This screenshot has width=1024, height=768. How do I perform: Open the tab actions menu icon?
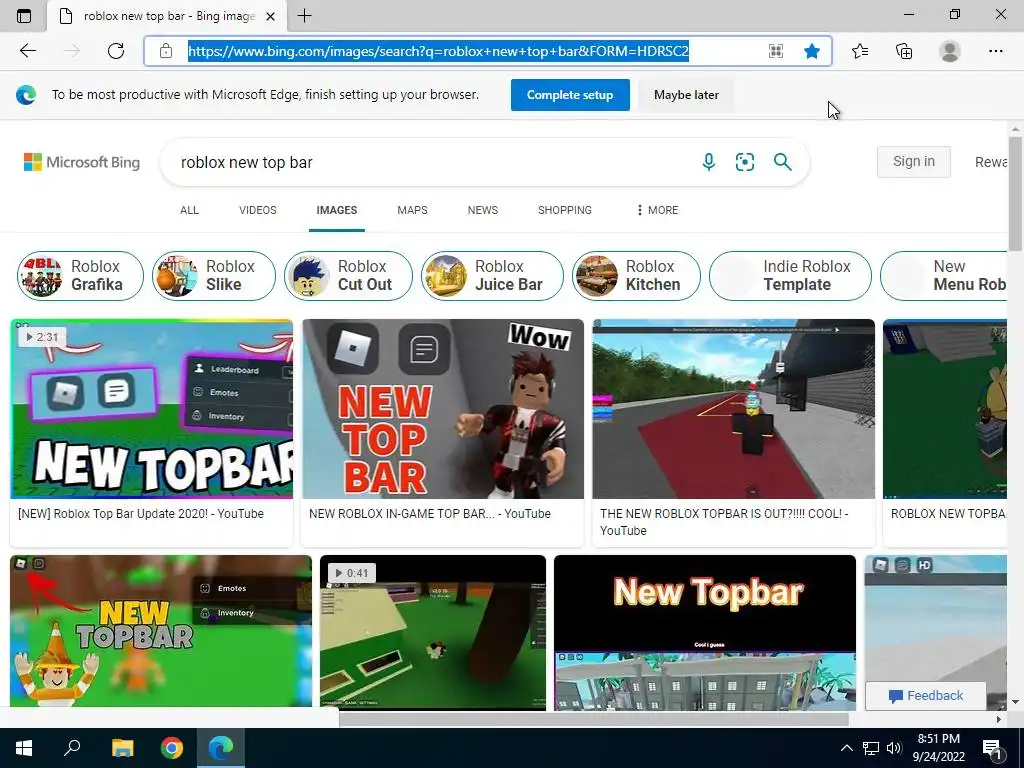(x=24, y=16)
